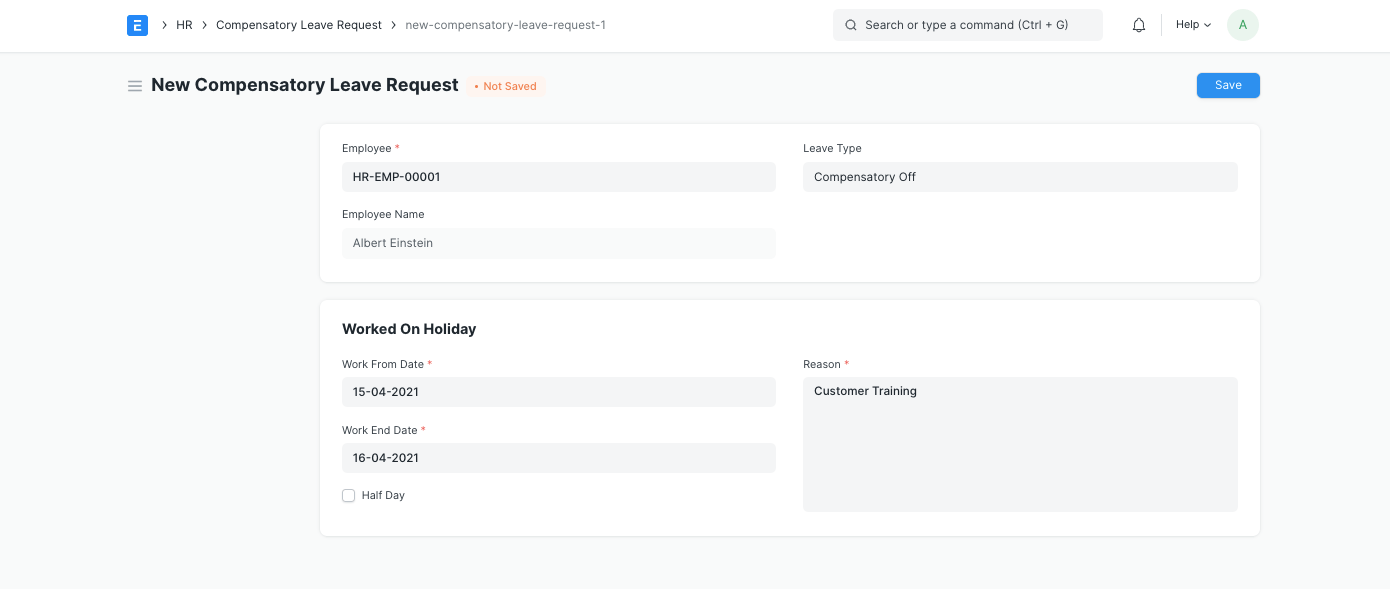Click the search magnifier icon
Image resolution: width=1390 pixels, height=589 pixels.
[851, 25]
